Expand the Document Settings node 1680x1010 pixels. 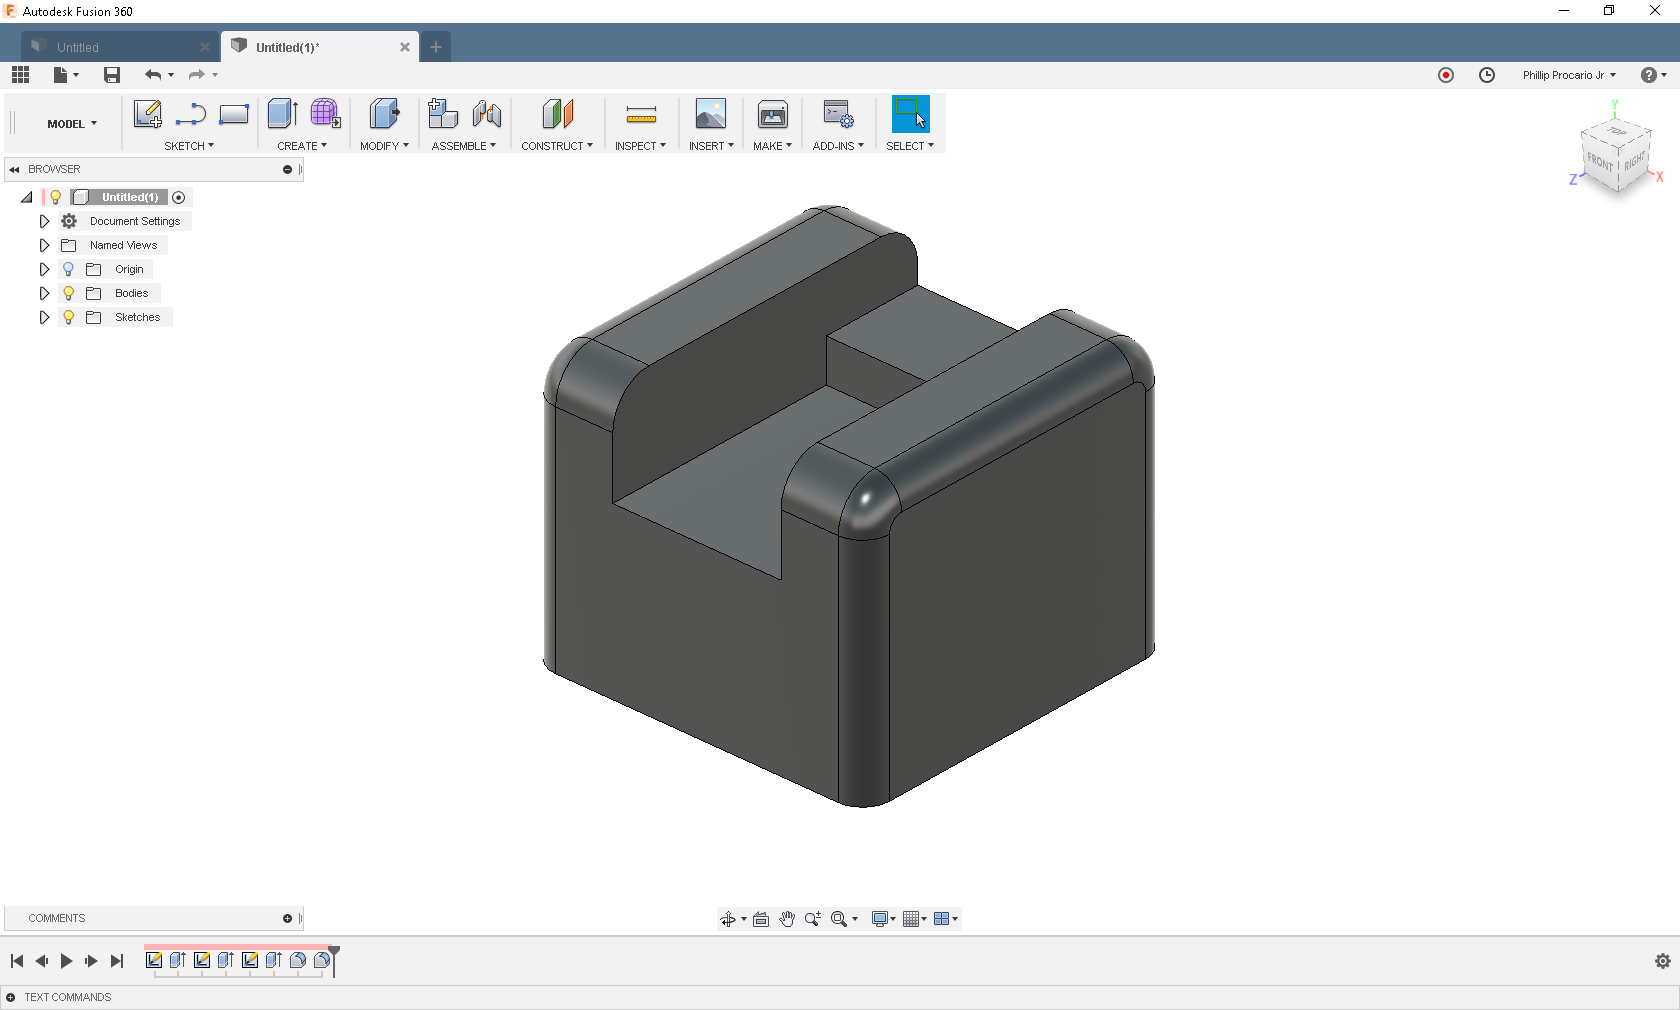(x=44, y=221)
